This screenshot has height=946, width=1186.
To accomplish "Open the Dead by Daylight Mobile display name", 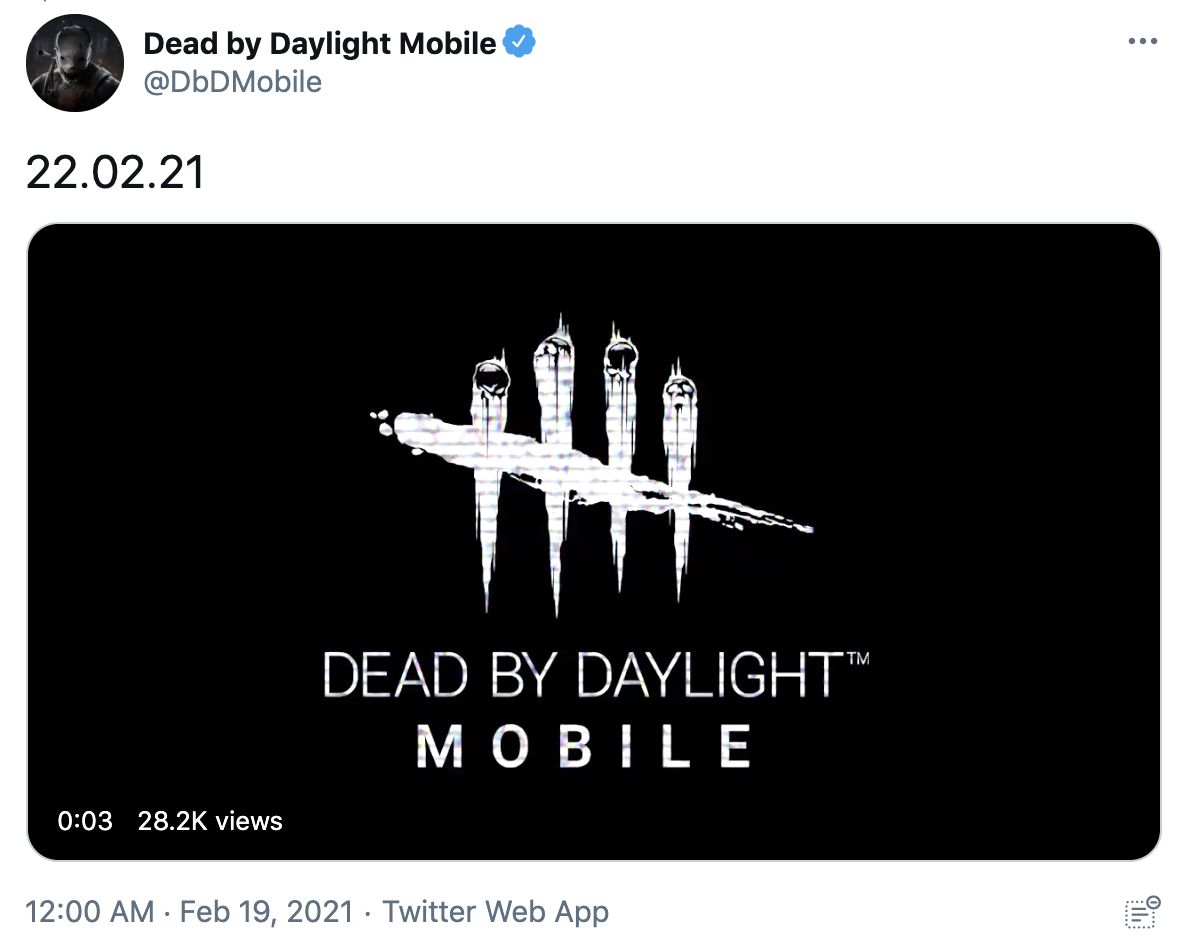I will click(319, 44).
